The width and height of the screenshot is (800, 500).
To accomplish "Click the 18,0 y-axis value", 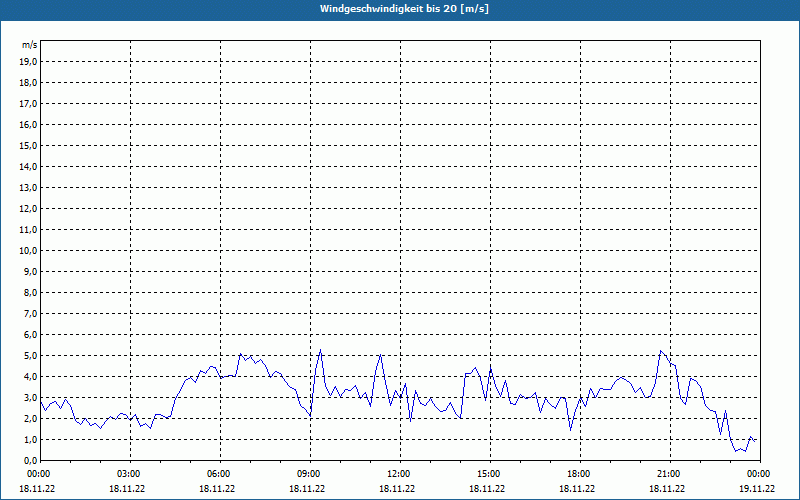I will coord(29,83).
